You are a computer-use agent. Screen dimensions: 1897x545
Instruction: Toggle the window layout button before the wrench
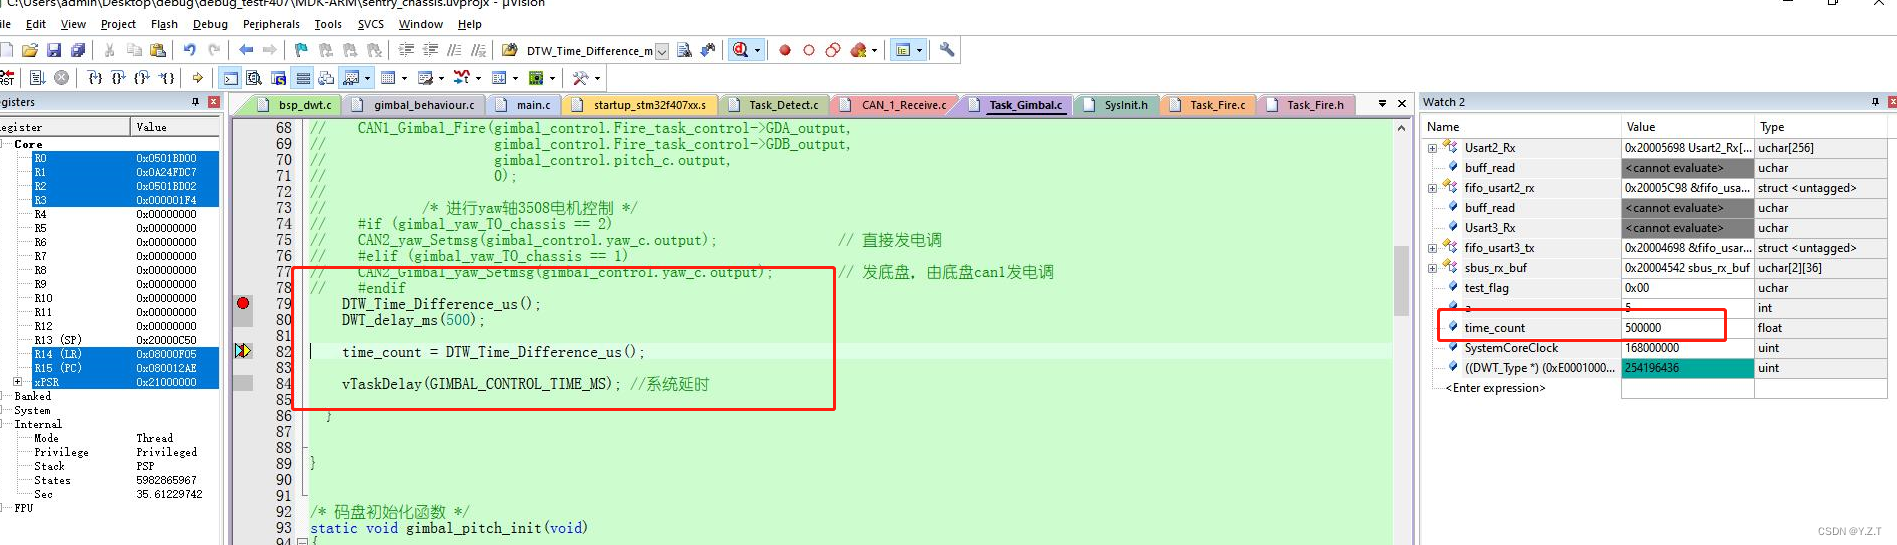[x=903, y=50]
